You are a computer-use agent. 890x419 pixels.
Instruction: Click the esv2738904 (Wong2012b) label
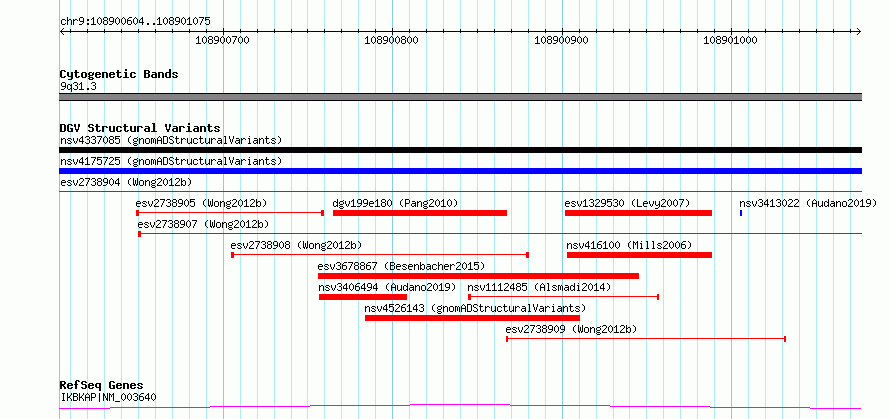pyautogui.click(x=126, y=182)
